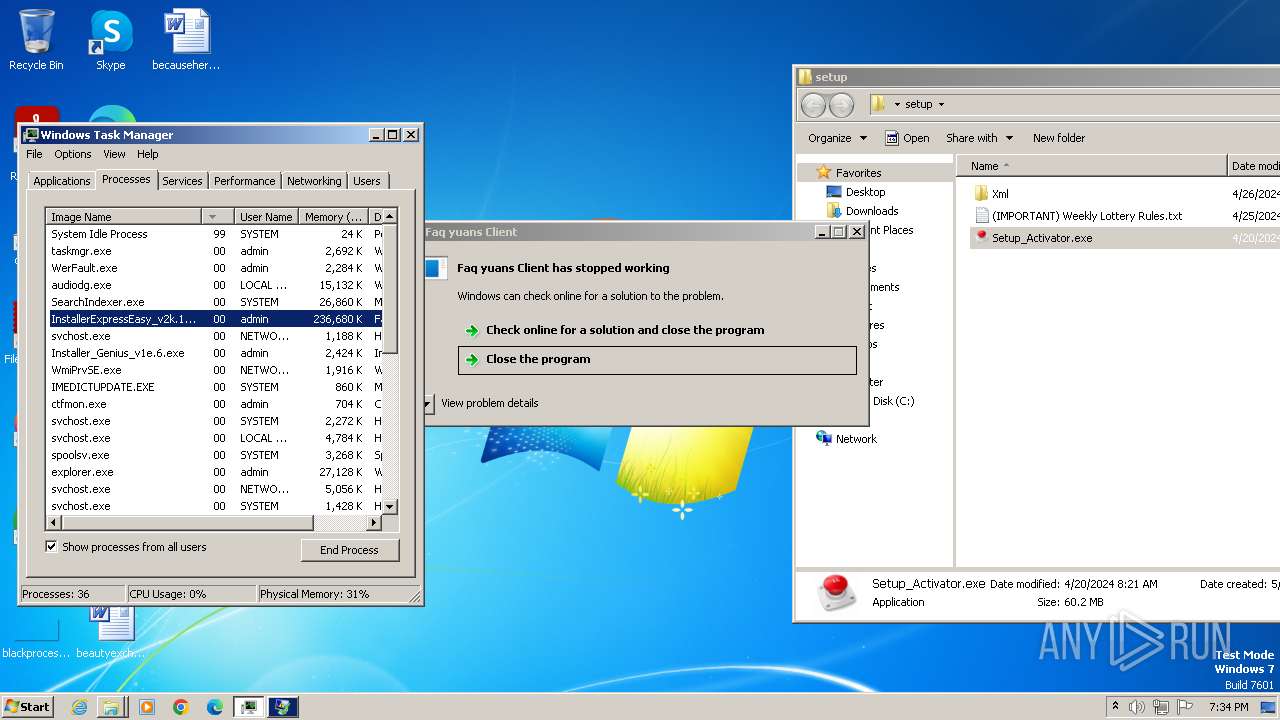Switch to Task Manager taskbar button
This screenshot has width=1280, height=720.
(248, 707)
